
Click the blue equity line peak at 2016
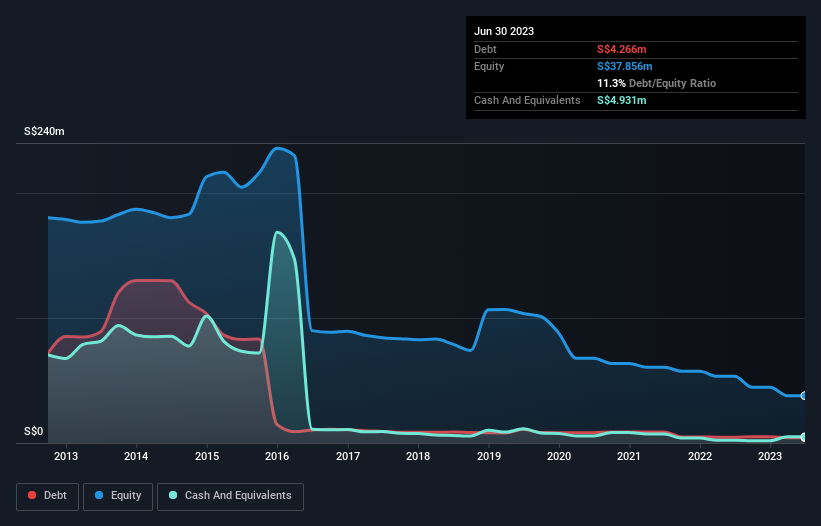[277, 148]
